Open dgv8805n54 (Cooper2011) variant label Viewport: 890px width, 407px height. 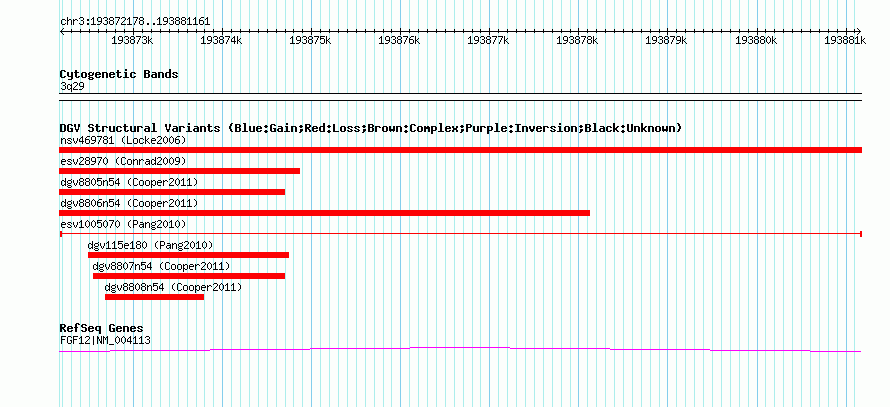129,182
